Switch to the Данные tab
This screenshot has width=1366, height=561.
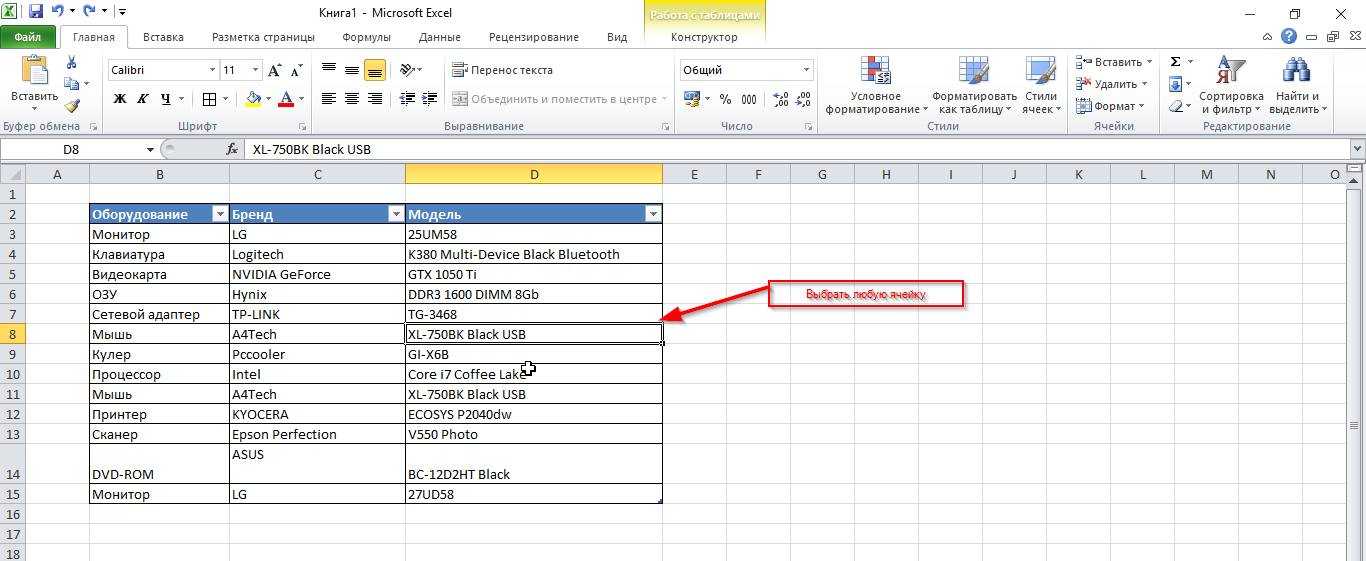pos(440,37)
